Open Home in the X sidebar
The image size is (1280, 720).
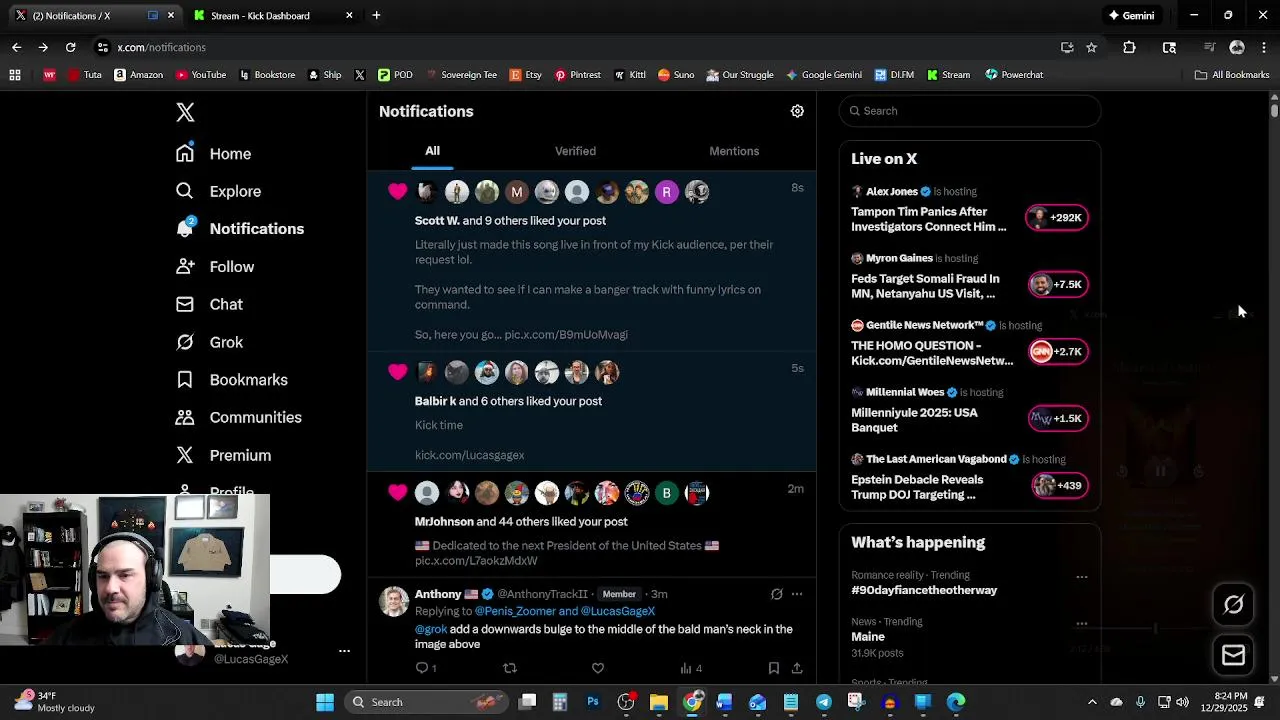(x=213, y=154)
